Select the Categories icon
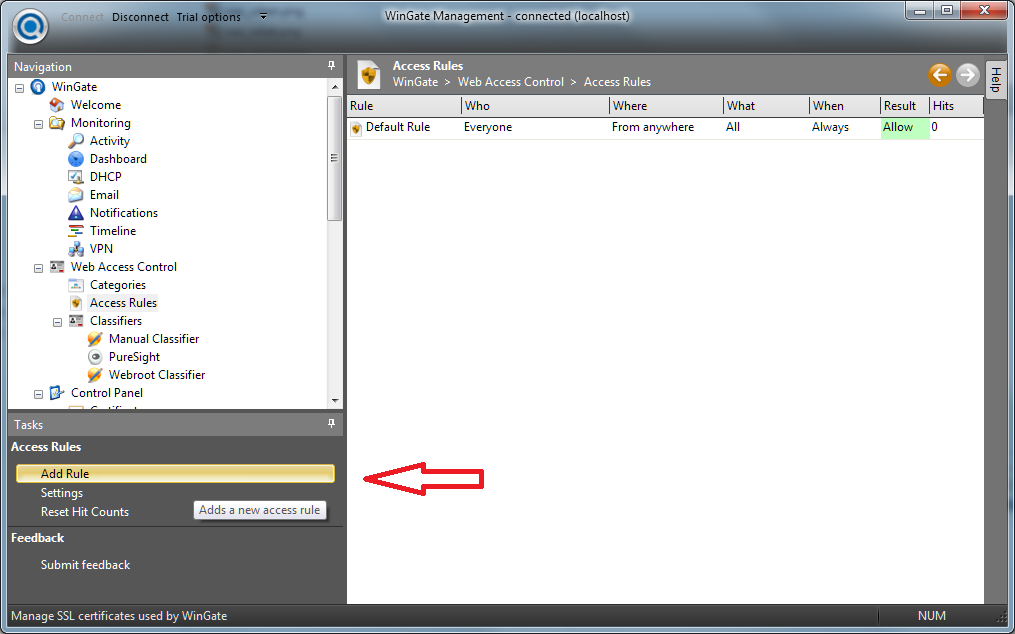This screenshot has width=1015, height=634. point(76,285)
